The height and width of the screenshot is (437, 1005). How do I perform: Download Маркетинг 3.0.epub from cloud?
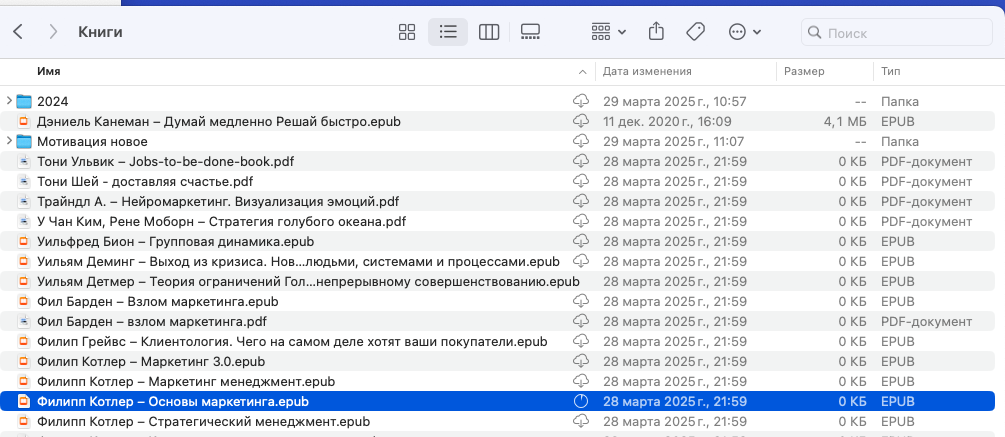point(581,361)
